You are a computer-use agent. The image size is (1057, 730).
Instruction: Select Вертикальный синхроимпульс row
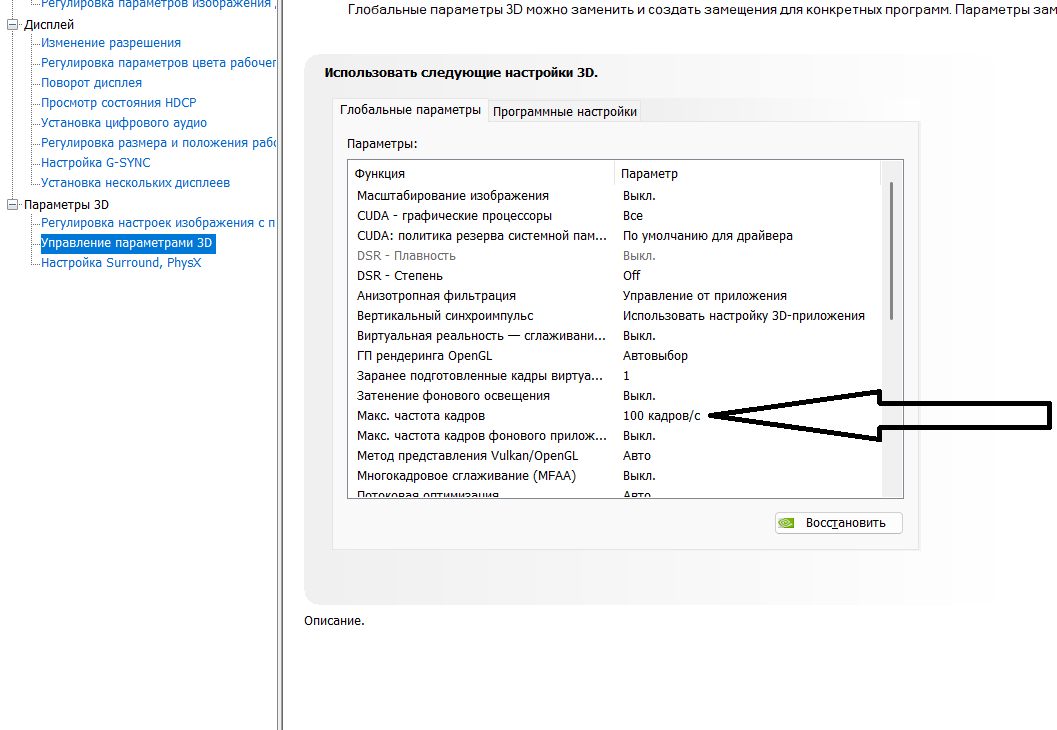tap(613, 315)
